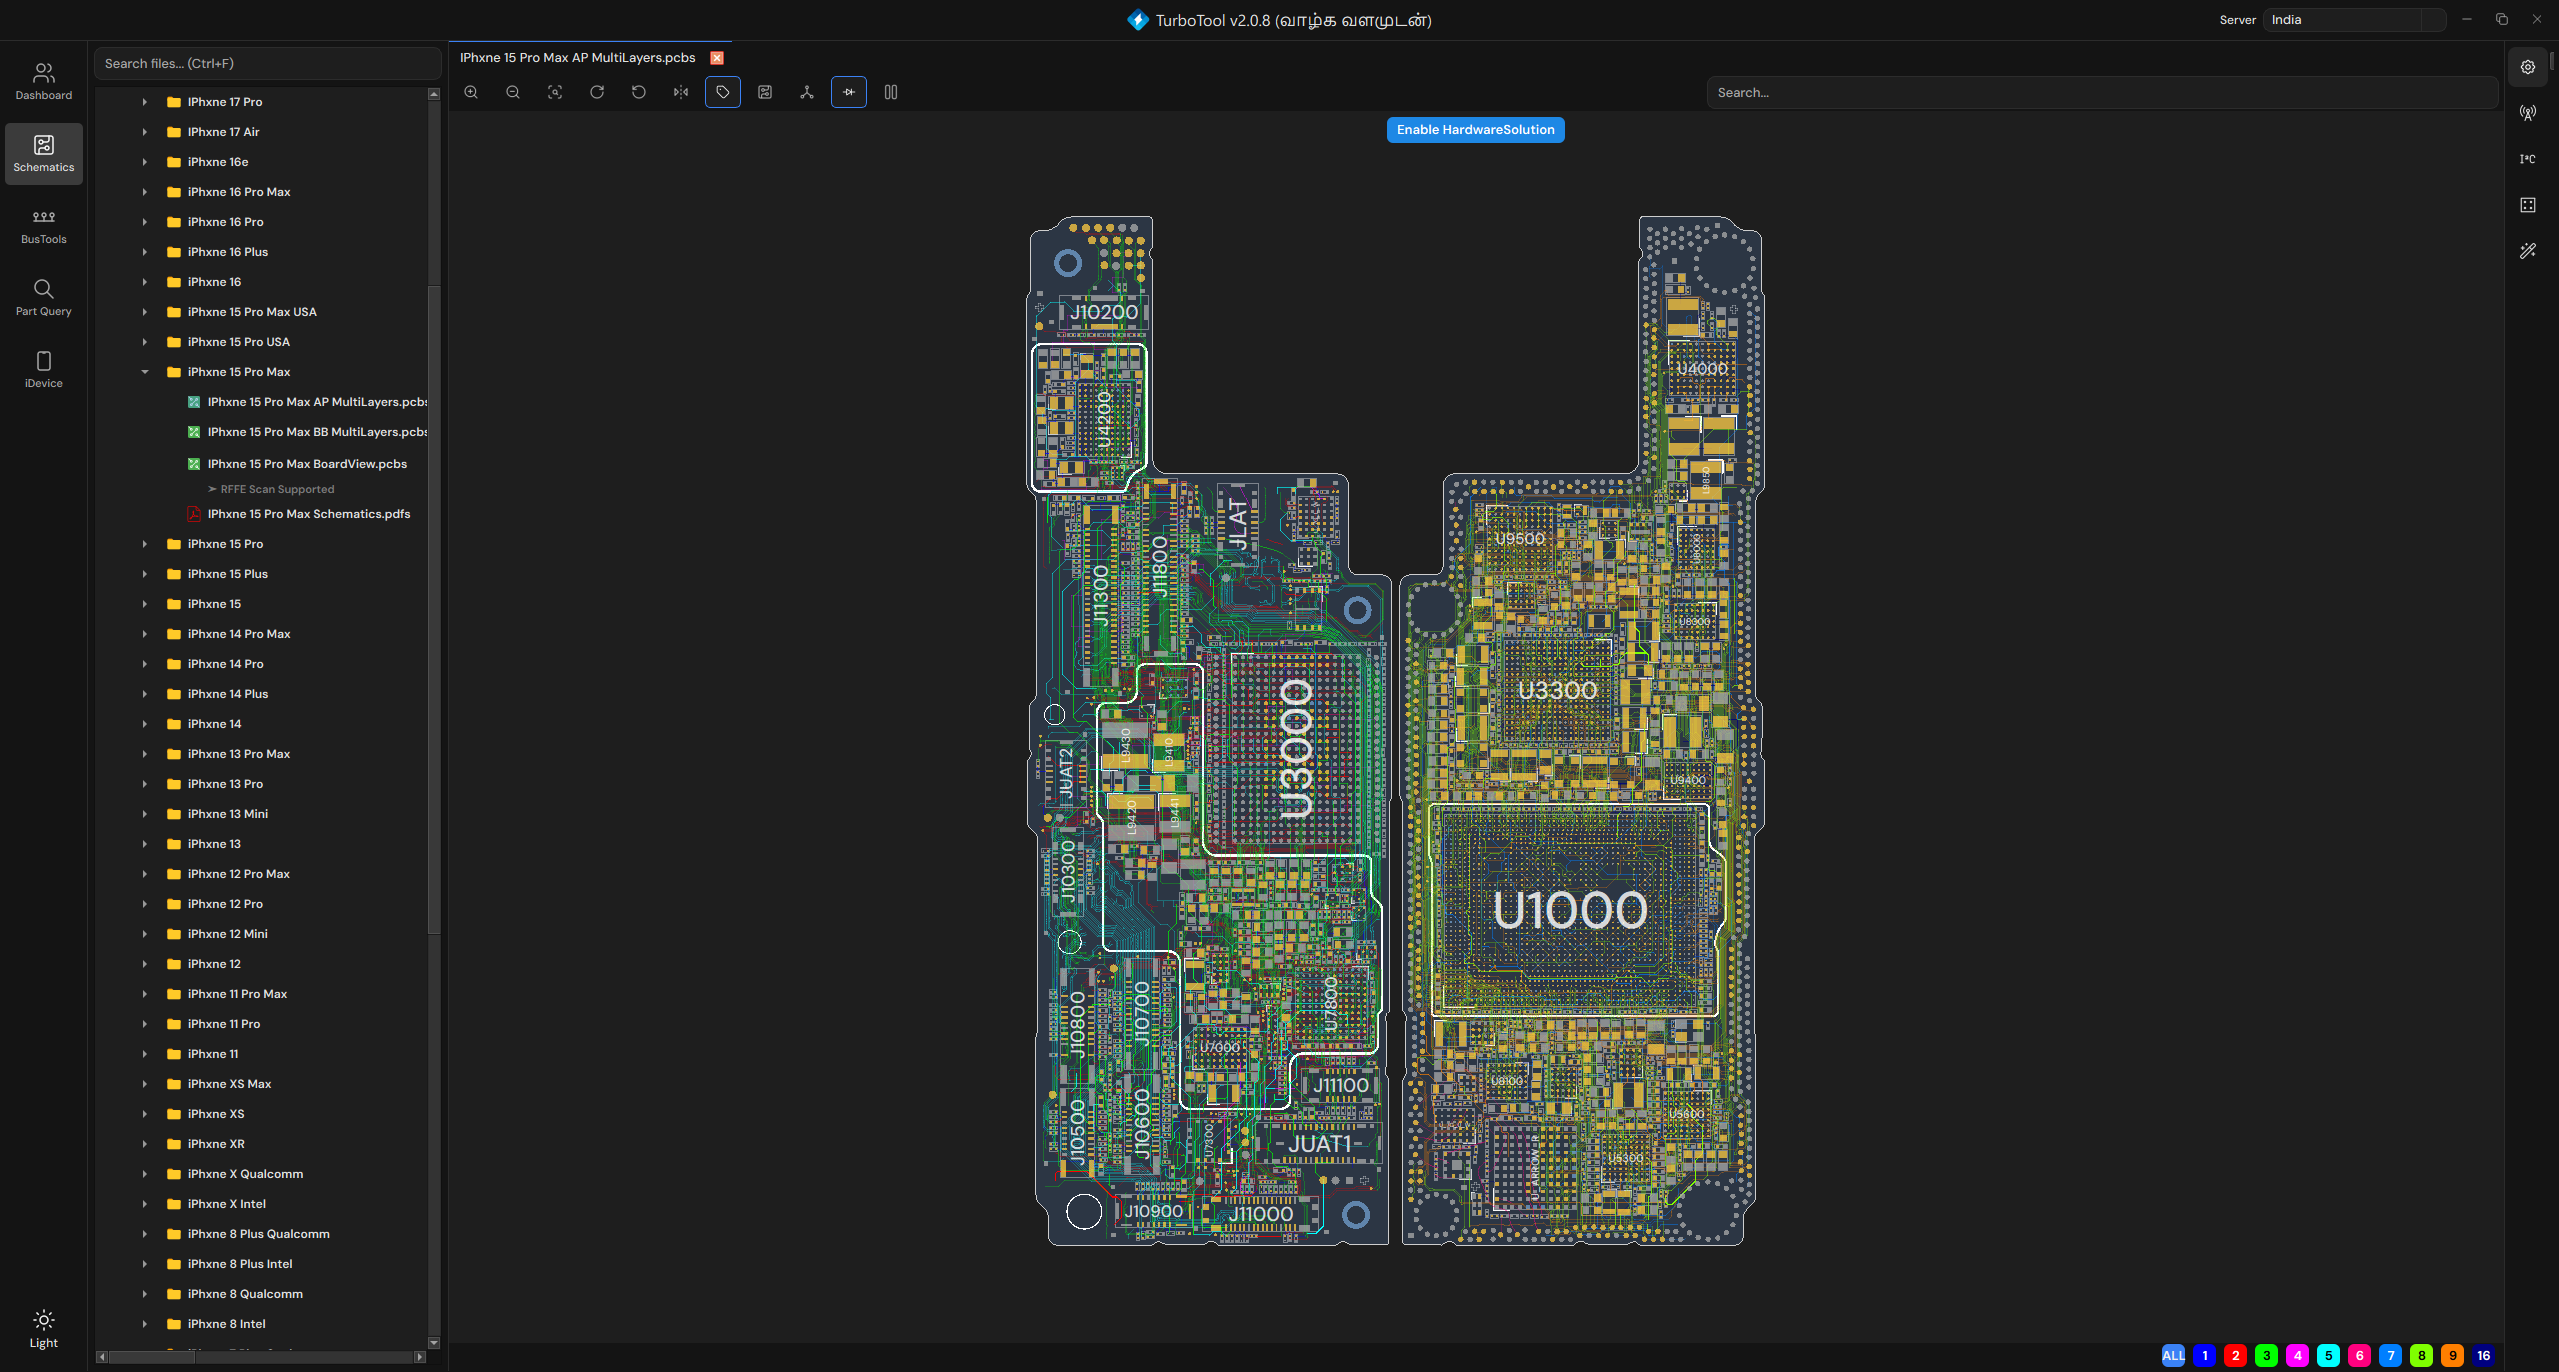This screenshot has height=1372, width=2559.
Task: Open the Server India dropdown
Action: (x=2354, y=20)
